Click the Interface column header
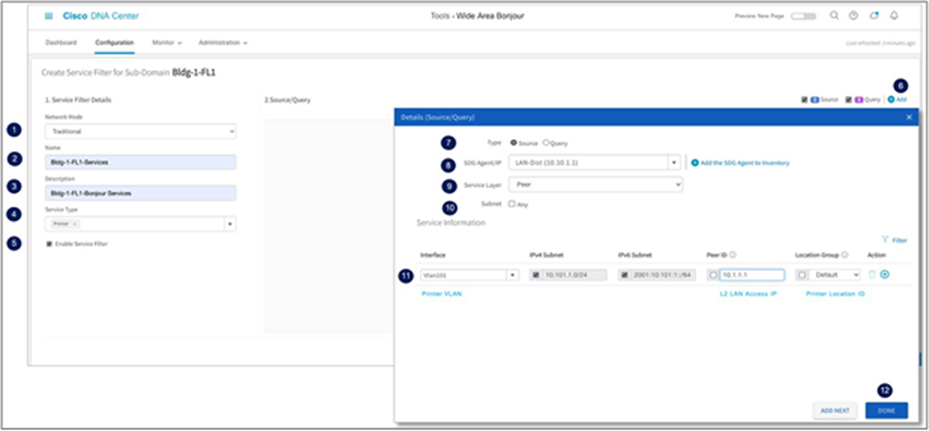The height and width of the screenshot is (431, 929). [x=433, y=255]
